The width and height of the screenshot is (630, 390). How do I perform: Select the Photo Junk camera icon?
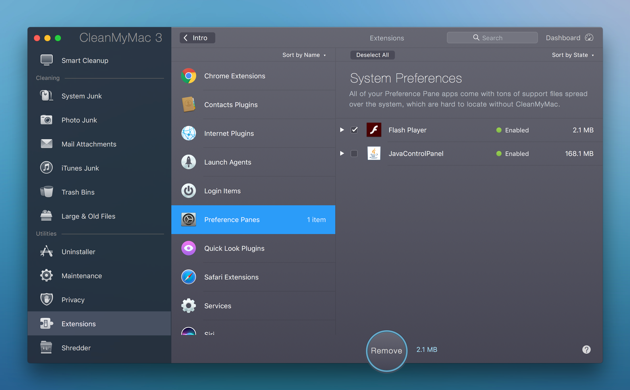coord(46,120)
